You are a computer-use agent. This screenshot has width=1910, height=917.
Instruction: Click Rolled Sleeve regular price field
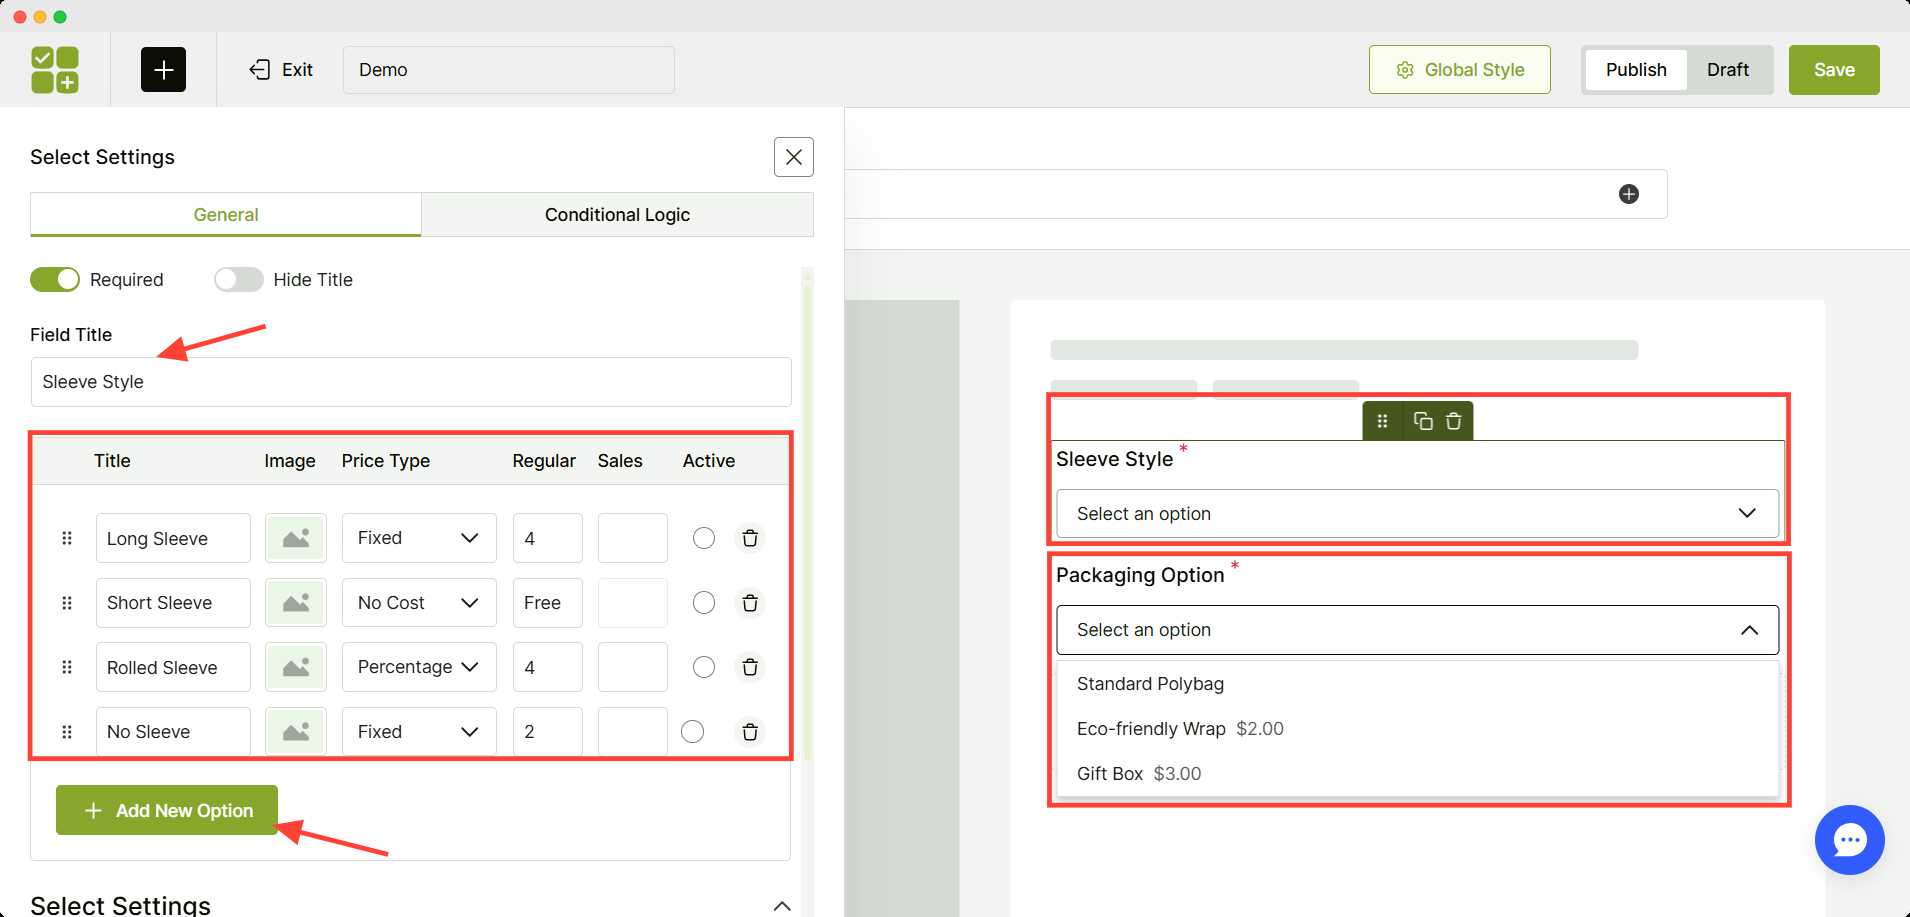pyautogui.click(x=548, y=667)
